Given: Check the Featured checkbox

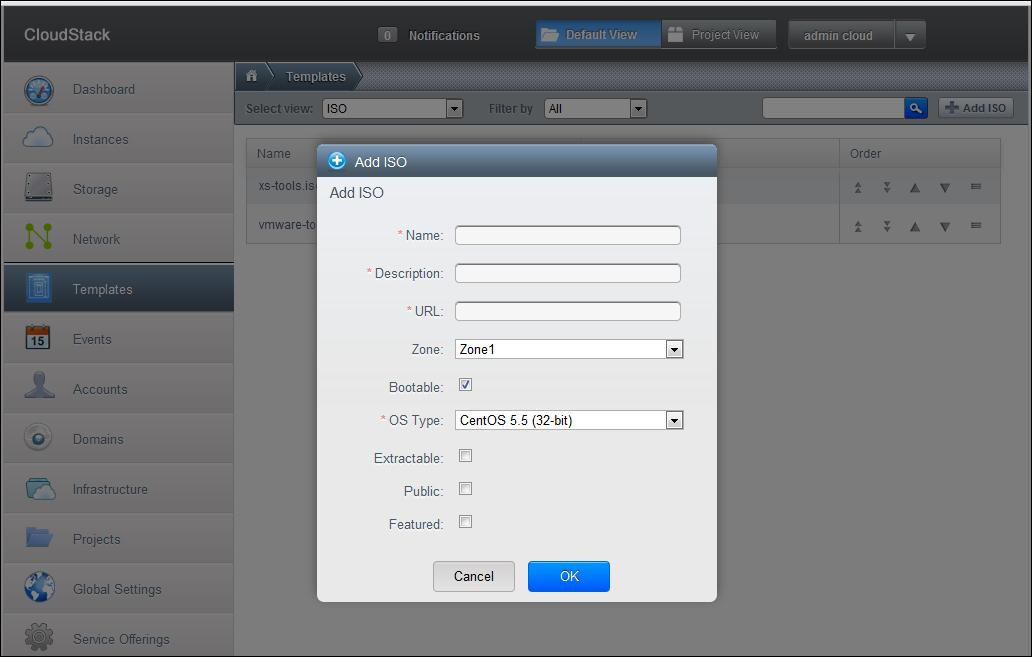Looking at the screenshot, I should 465,522.
